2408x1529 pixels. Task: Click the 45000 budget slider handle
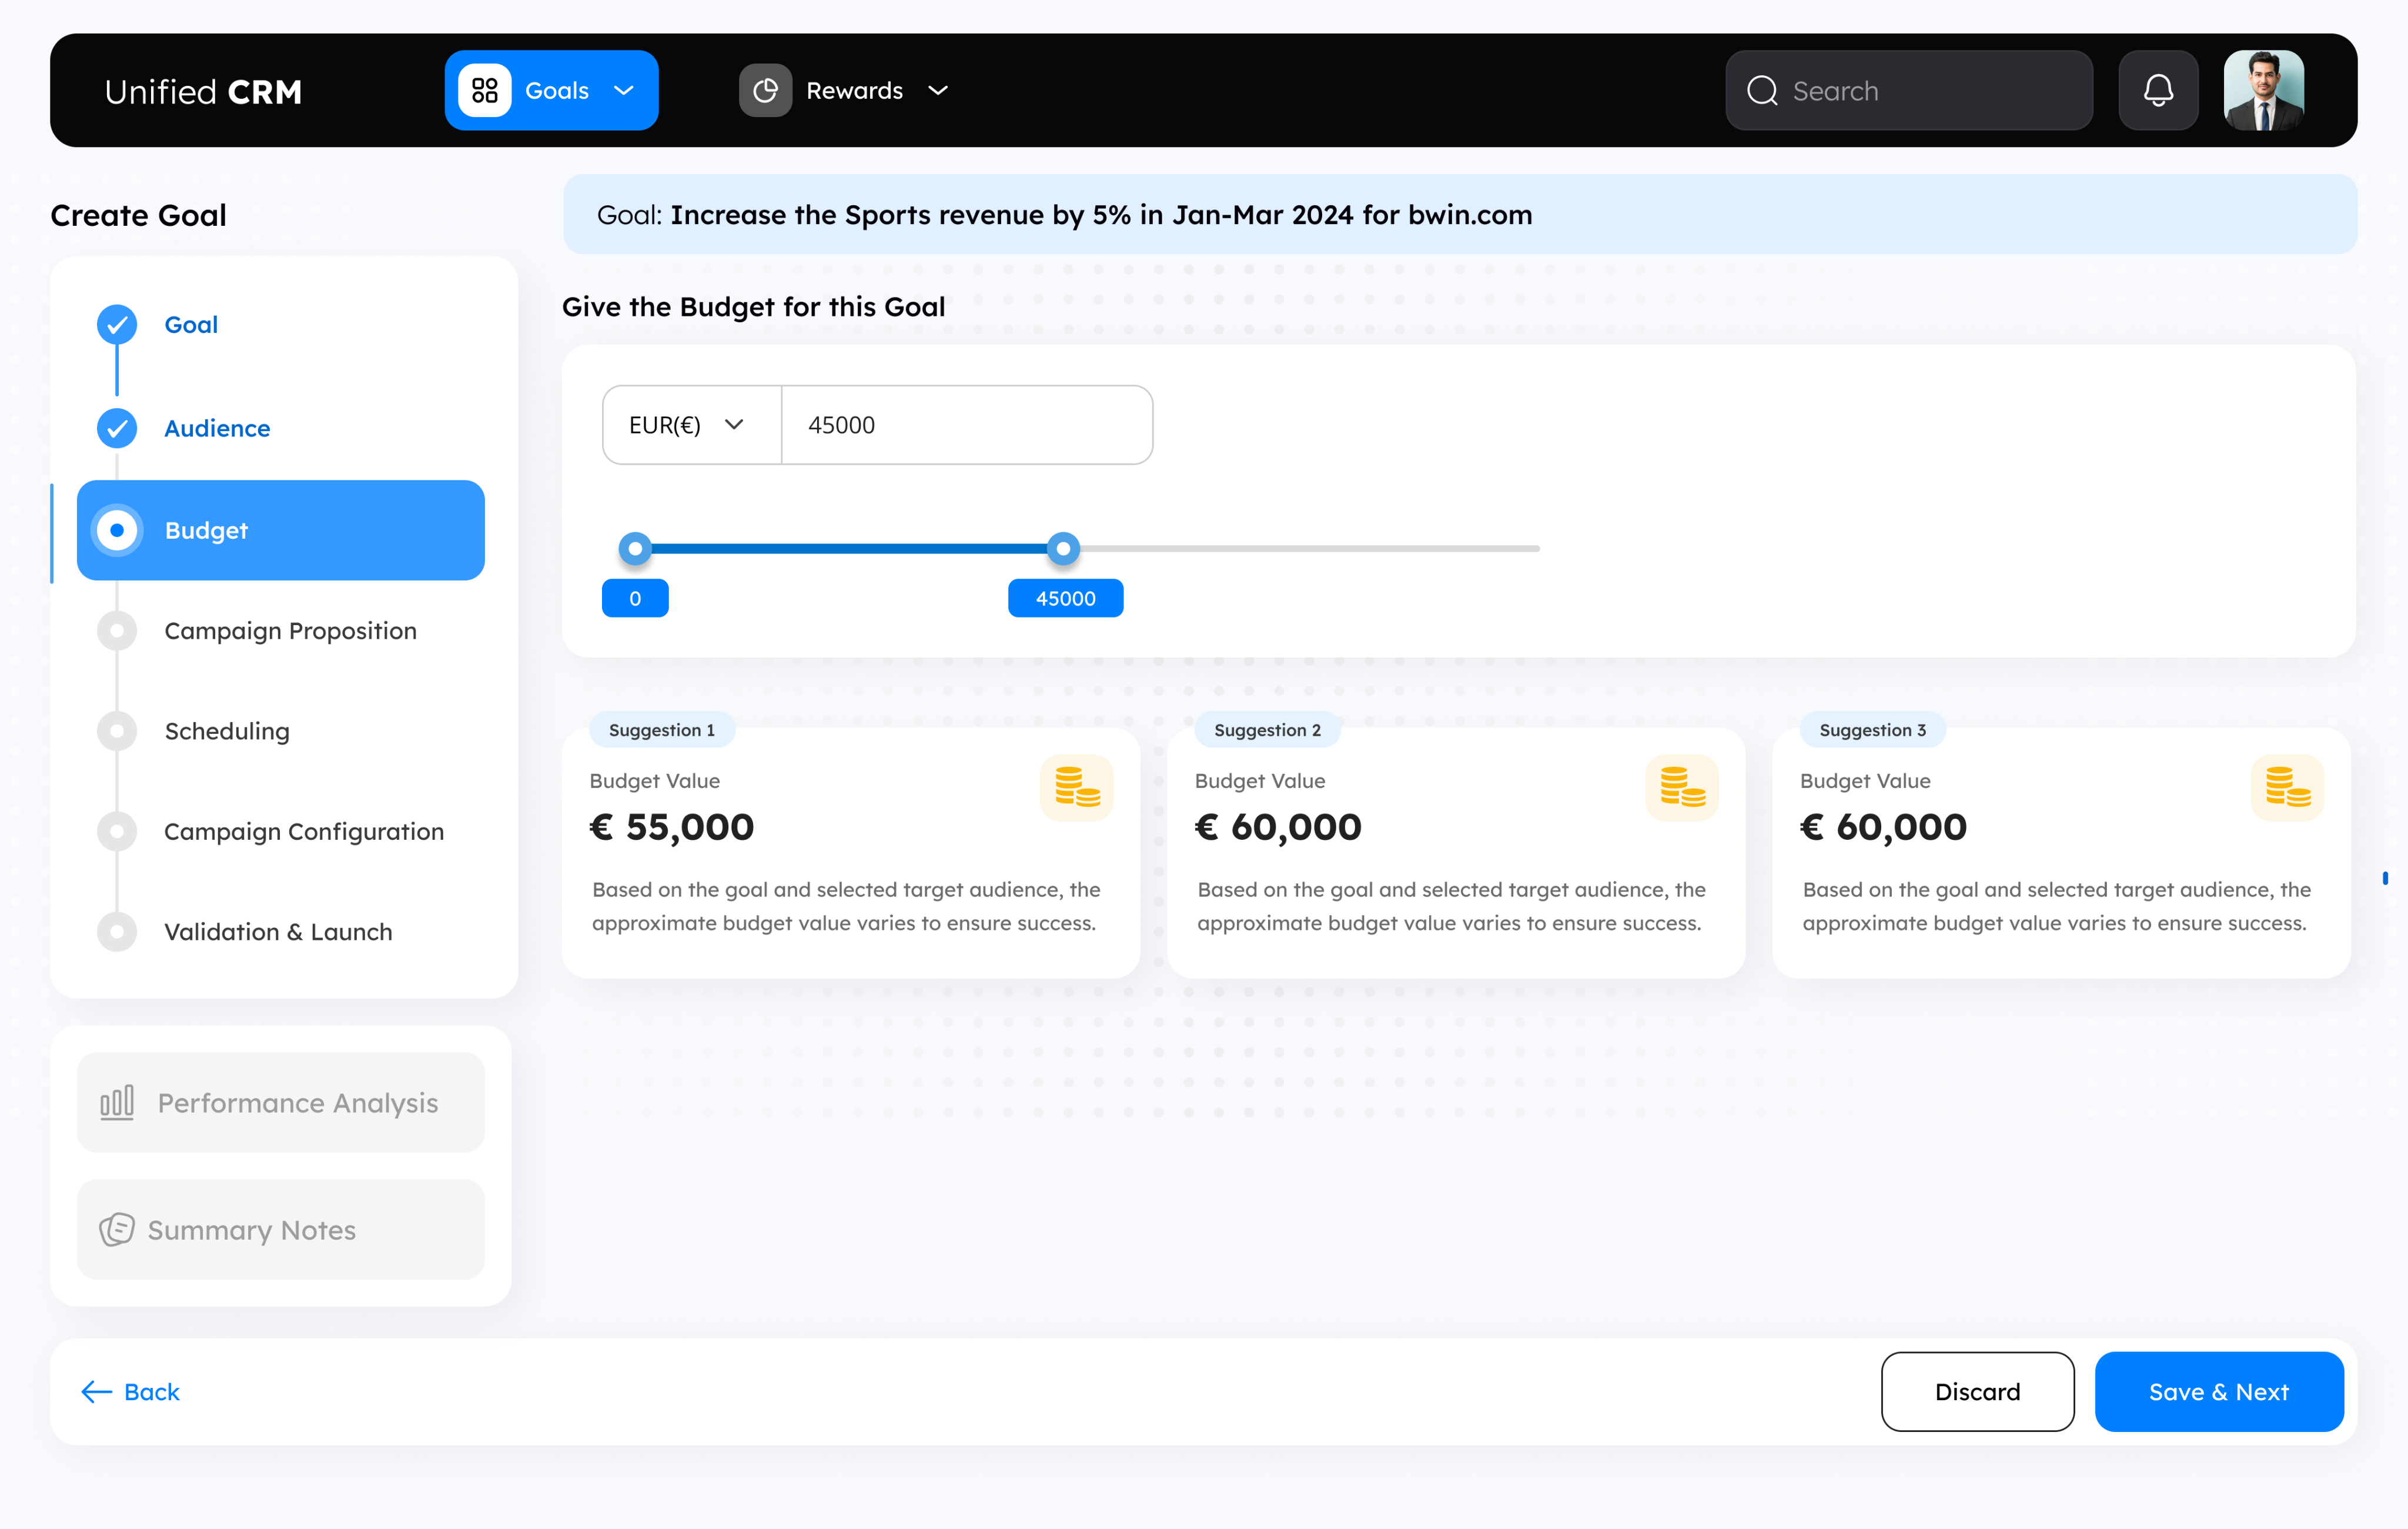click(x=1063, y=548)
